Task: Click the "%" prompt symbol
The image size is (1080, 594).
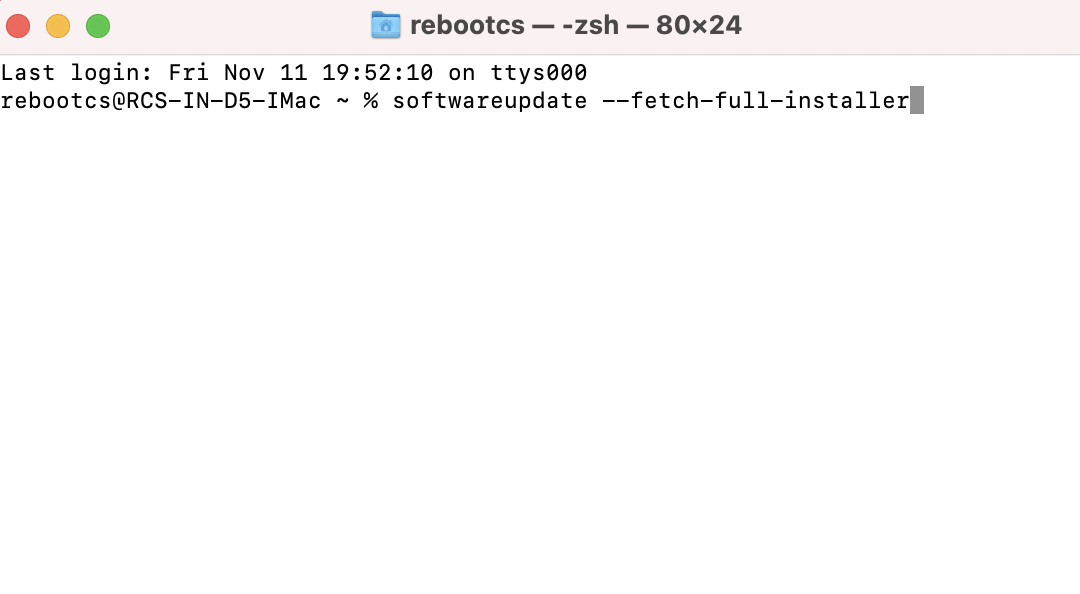Action: pyautogui.click(x=371, y=101)
